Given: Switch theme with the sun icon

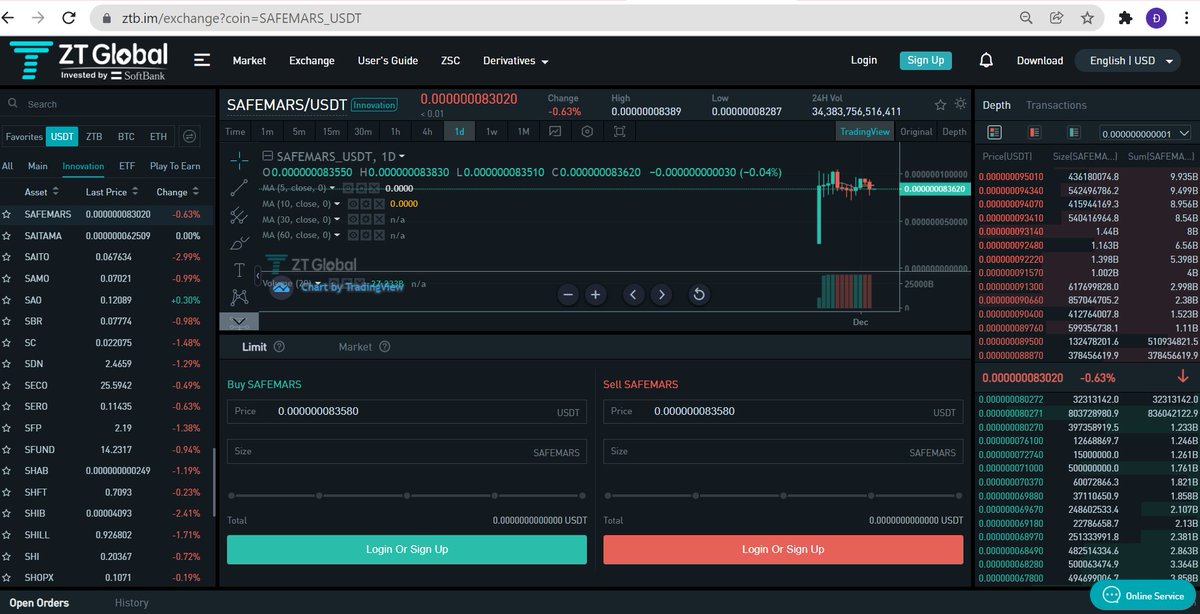Looking at the screenshot, I should pos(961,104).
